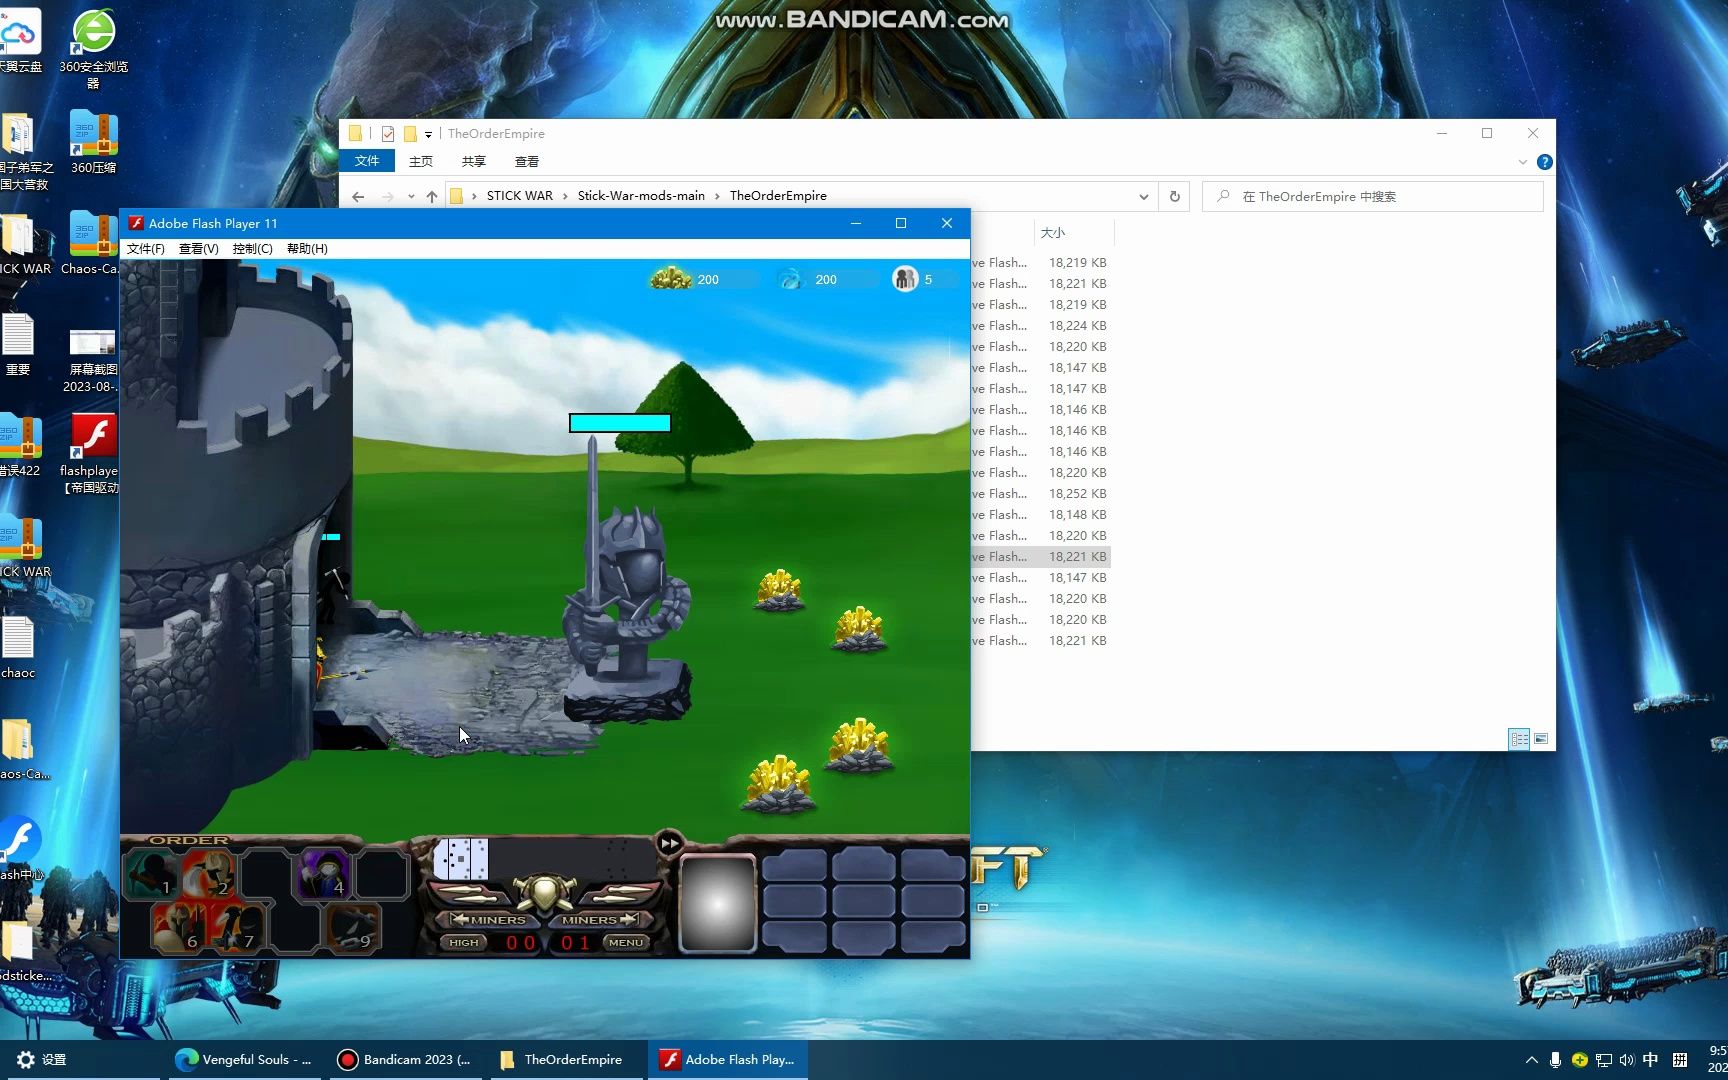
Task: Train the spartan helmet unit numbered 6
Action: click(180, 927)
